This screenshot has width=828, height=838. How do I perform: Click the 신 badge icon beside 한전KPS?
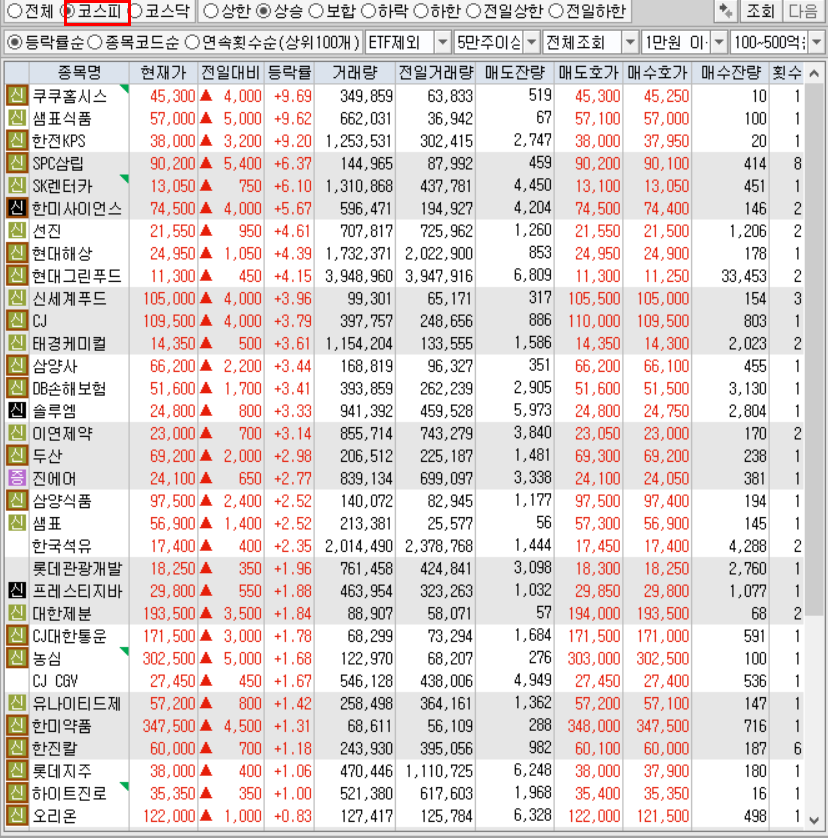click(x=17, y=141)
